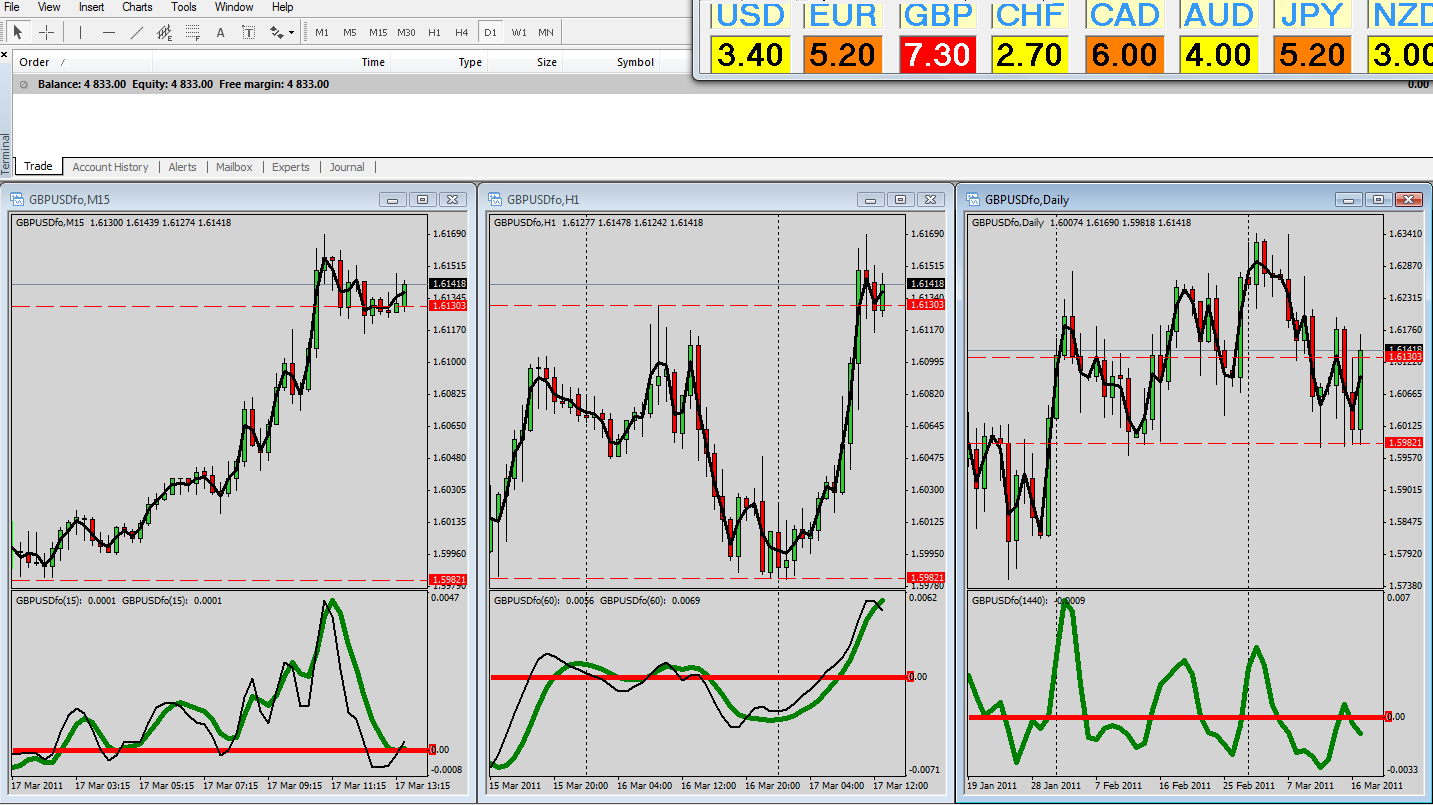
Task: Toggle the D1 timeframe button
Action: click(x=490, y=32)
